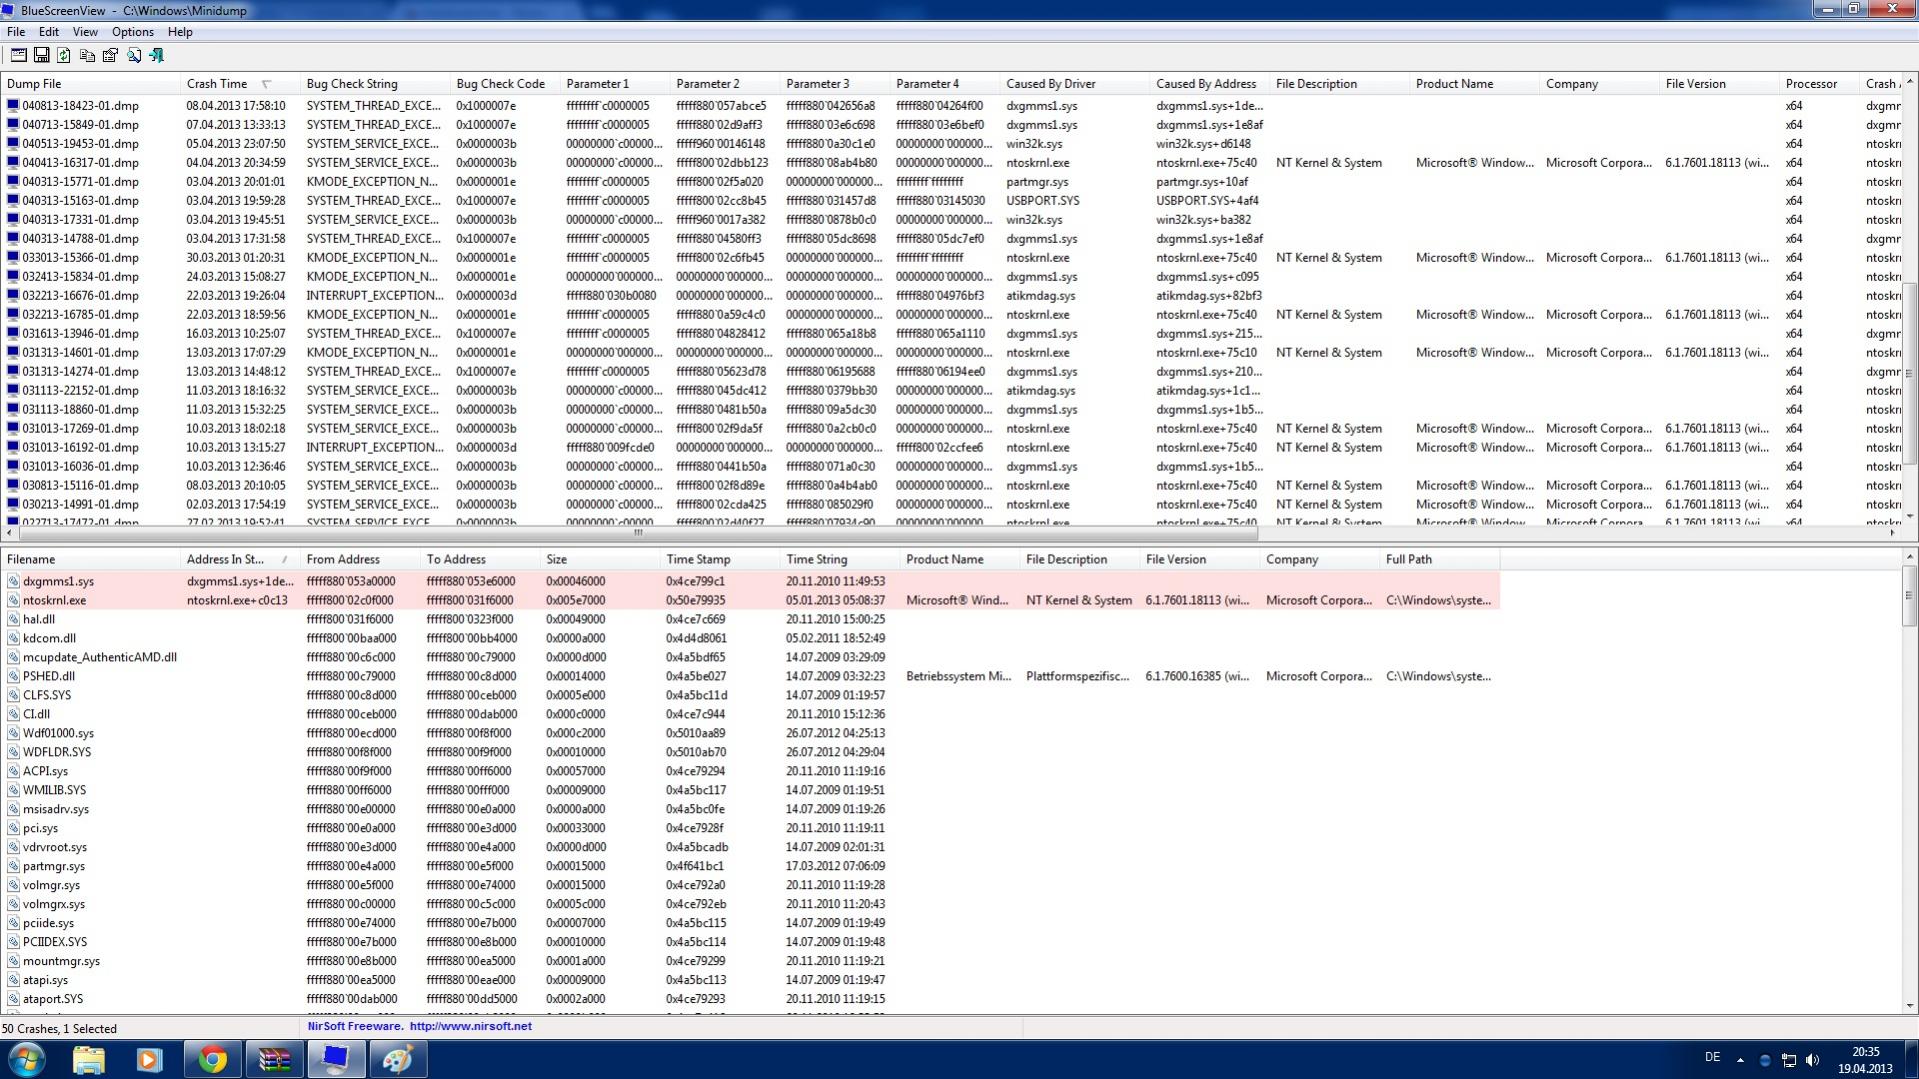The height and width of the screenshot is (1079, 1919).
Task: Select dump file 033013-15366-01.dmp
Action: pos(80,257)
